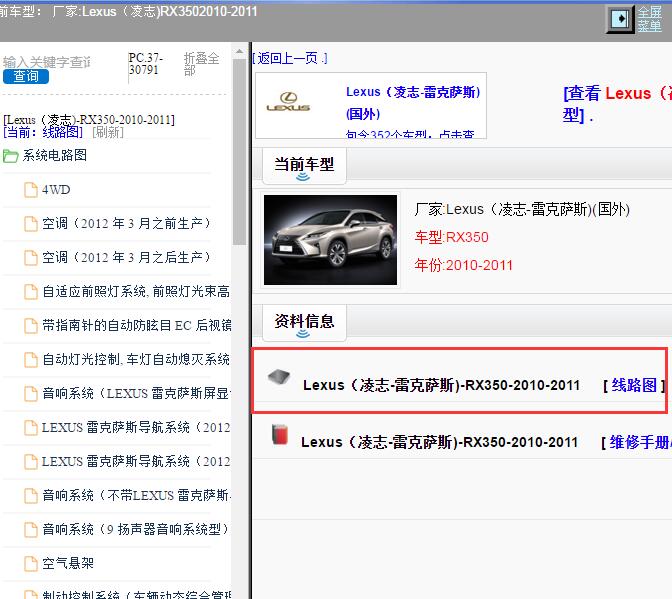
Task: Open the first LEXUS 雷克萨斯导航系统 entry
Action: pos(136,427)
